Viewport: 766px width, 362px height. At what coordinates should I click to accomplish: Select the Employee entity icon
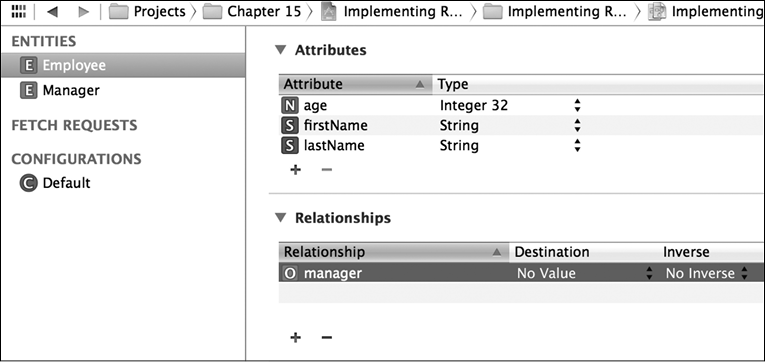(29, 65)
